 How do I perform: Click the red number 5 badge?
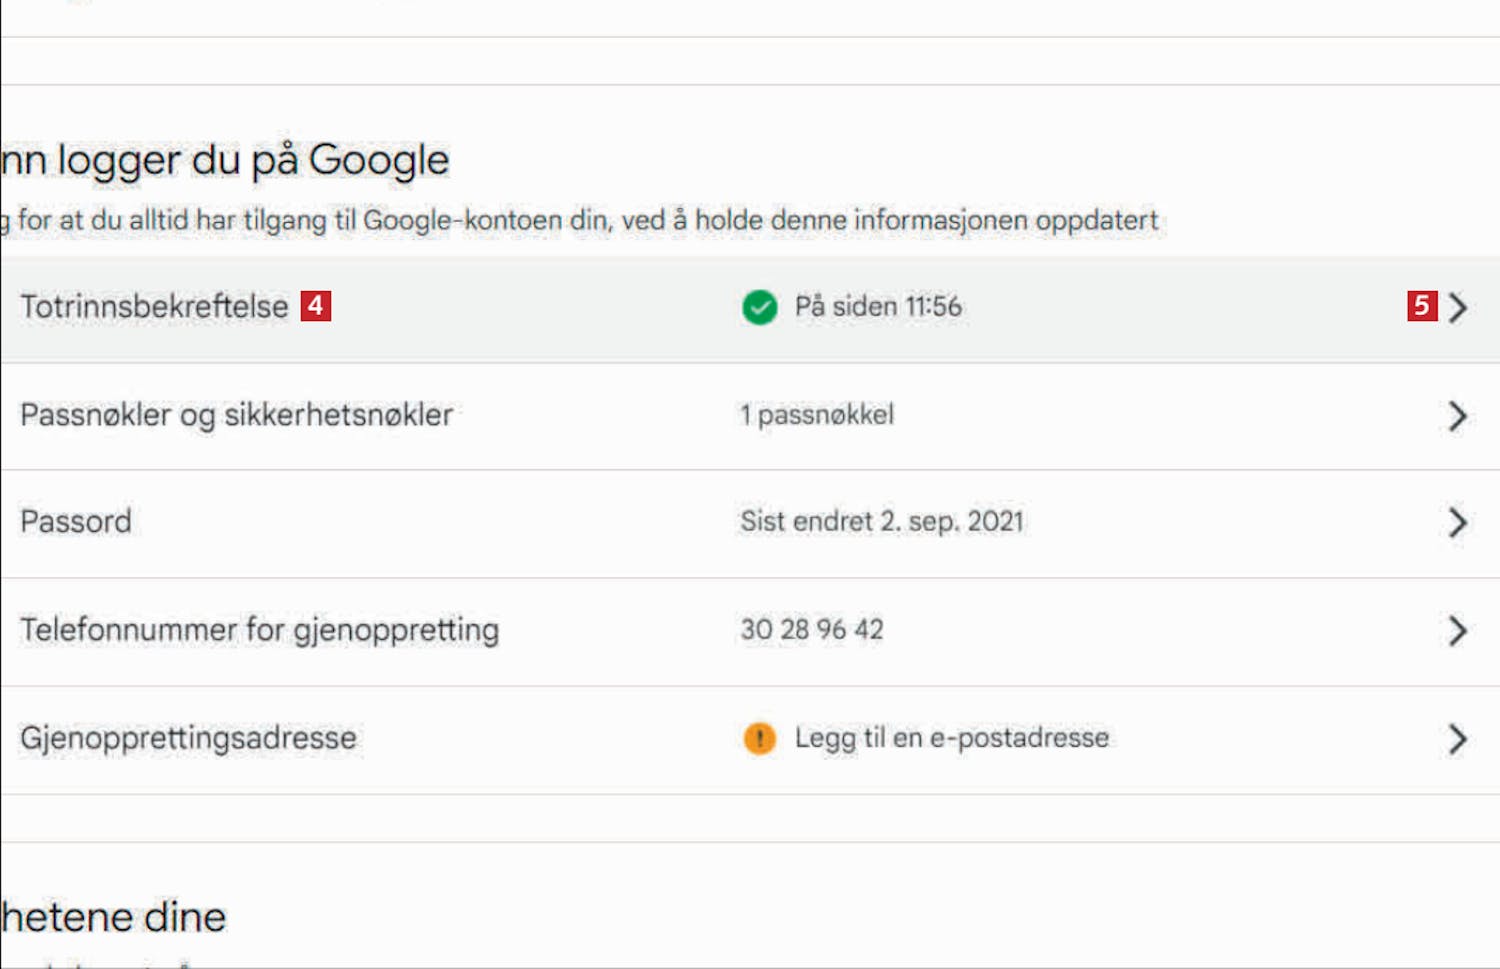coord(1422,306)
